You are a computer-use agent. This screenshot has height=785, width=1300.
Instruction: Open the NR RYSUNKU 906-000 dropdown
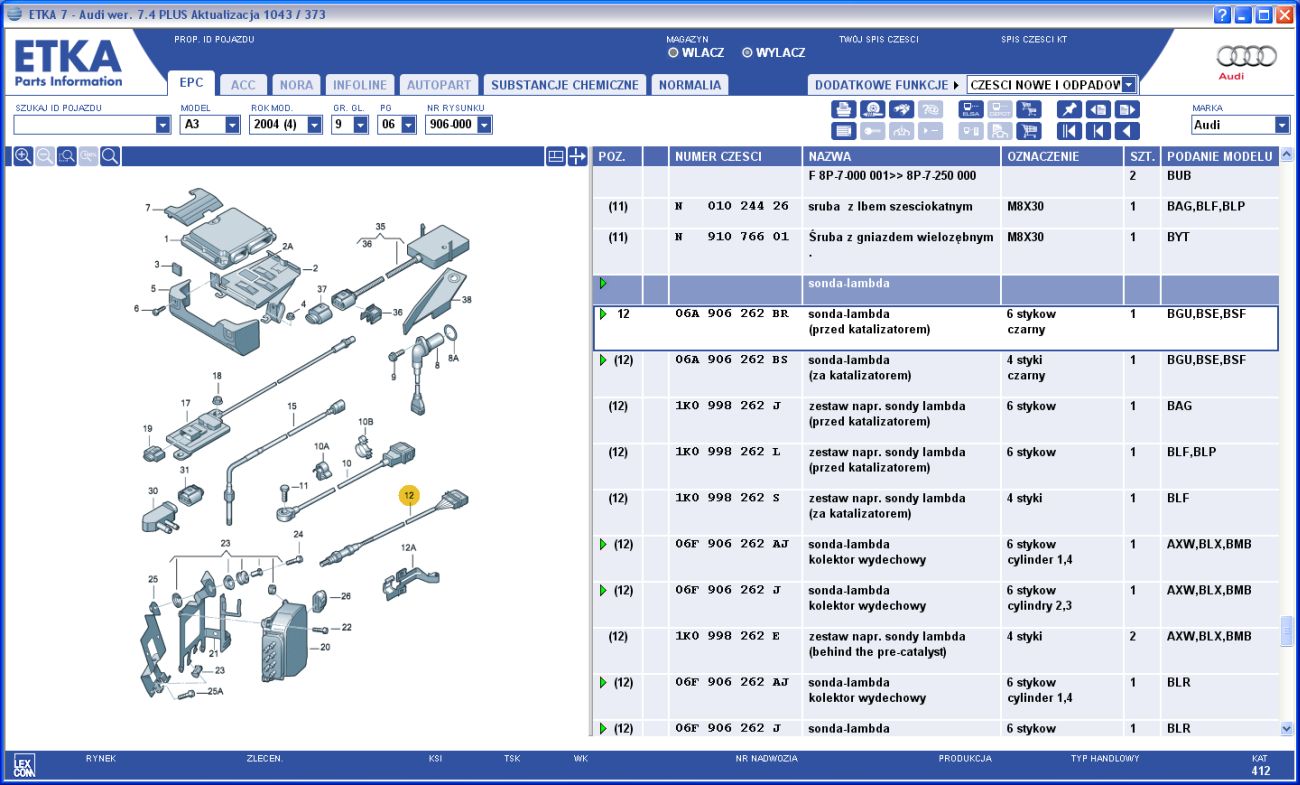coord(484,125)
